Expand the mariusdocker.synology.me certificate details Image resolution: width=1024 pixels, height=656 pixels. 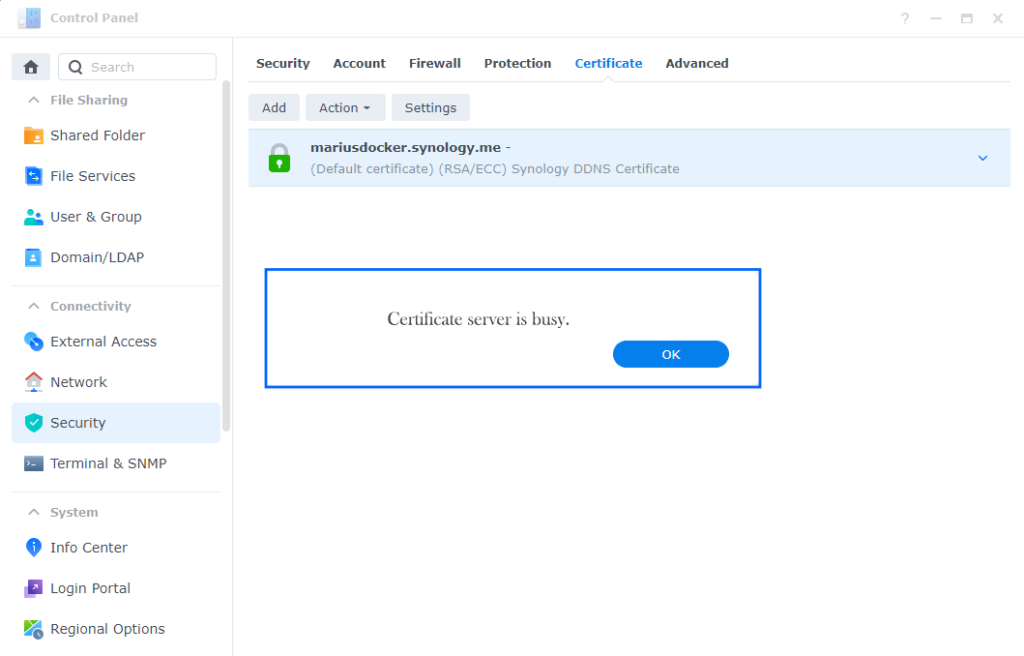click(982, 157)
